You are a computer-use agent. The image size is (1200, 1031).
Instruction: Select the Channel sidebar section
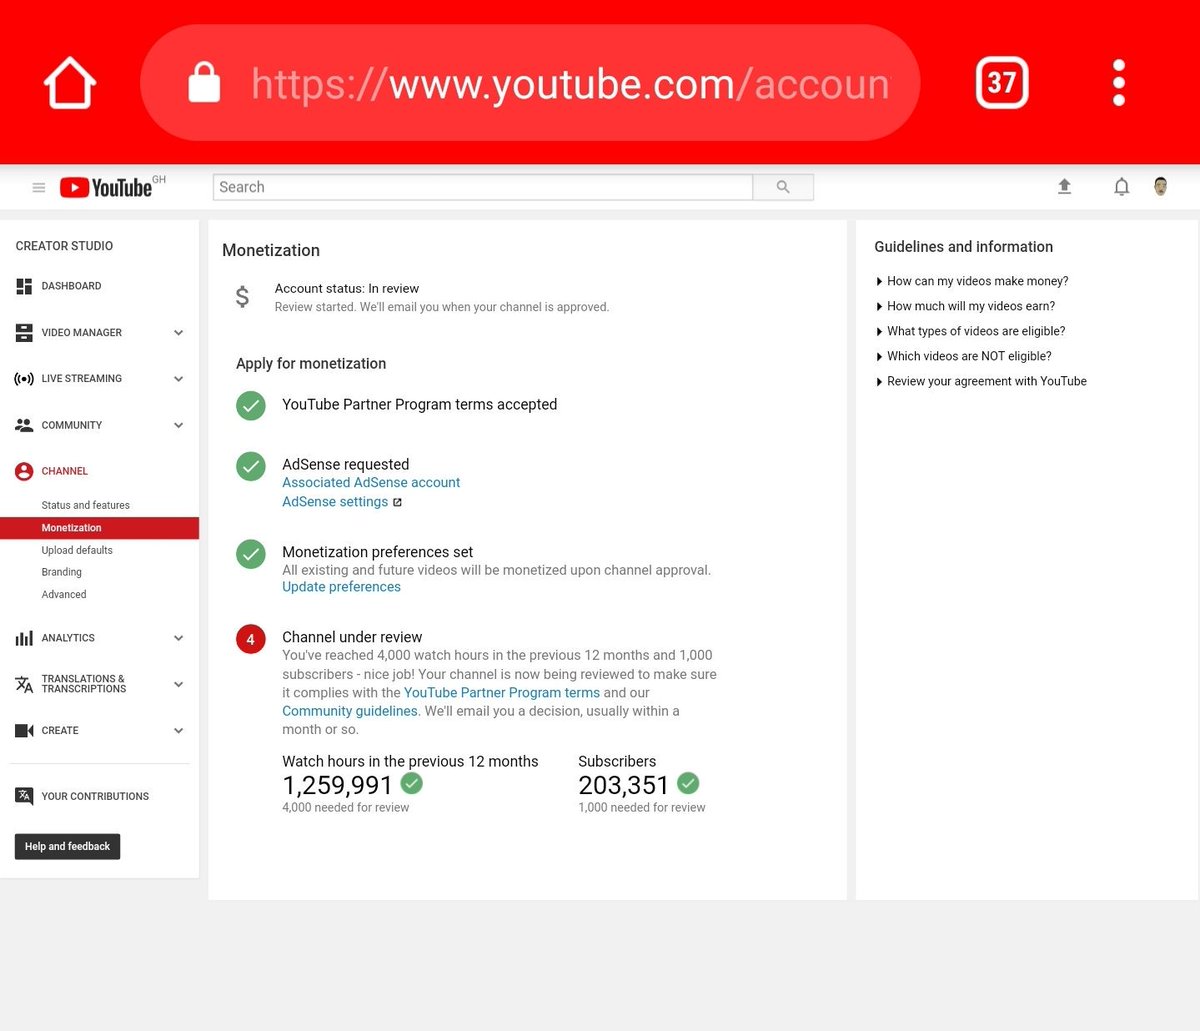pos(65,471)
